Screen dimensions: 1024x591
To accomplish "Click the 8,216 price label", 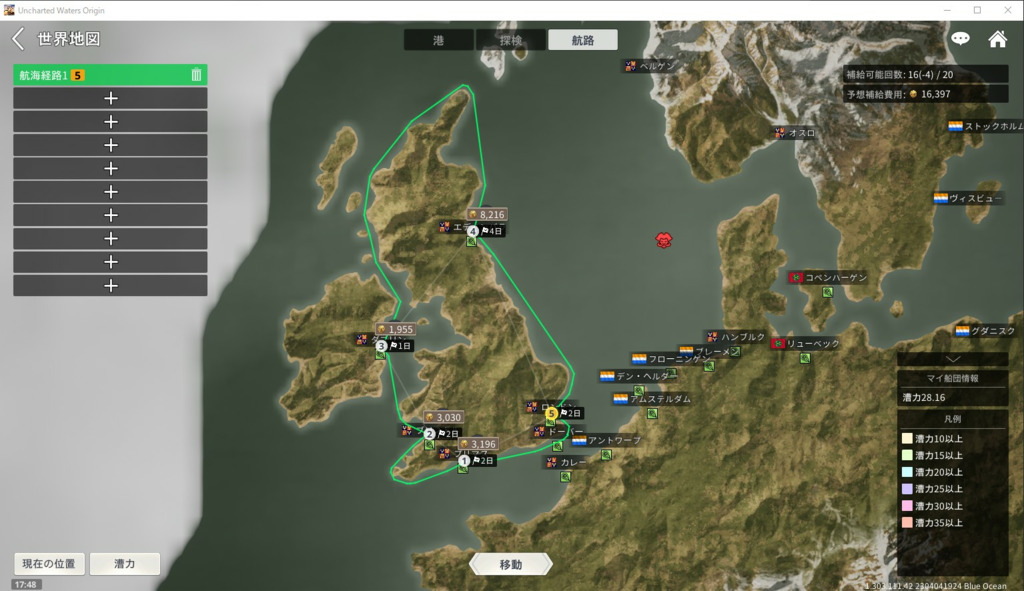I will (x=487, y=214).
